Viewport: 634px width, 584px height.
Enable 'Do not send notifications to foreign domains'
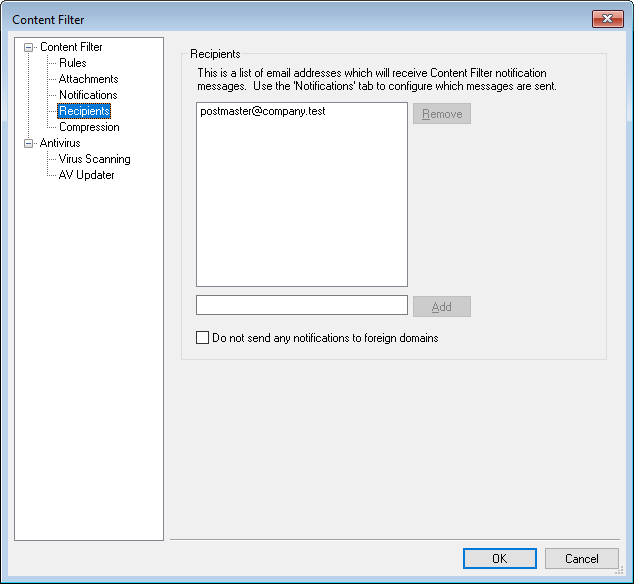[203, 338]
